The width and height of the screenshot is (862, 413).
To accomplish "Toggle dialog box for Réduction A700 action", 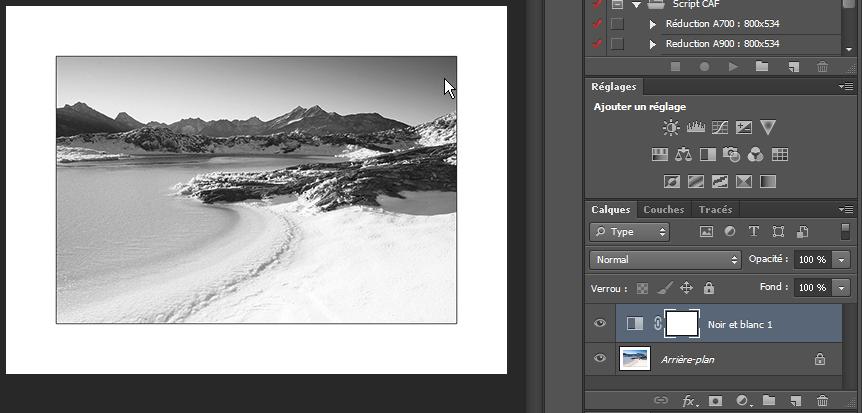I will (617, 24).
